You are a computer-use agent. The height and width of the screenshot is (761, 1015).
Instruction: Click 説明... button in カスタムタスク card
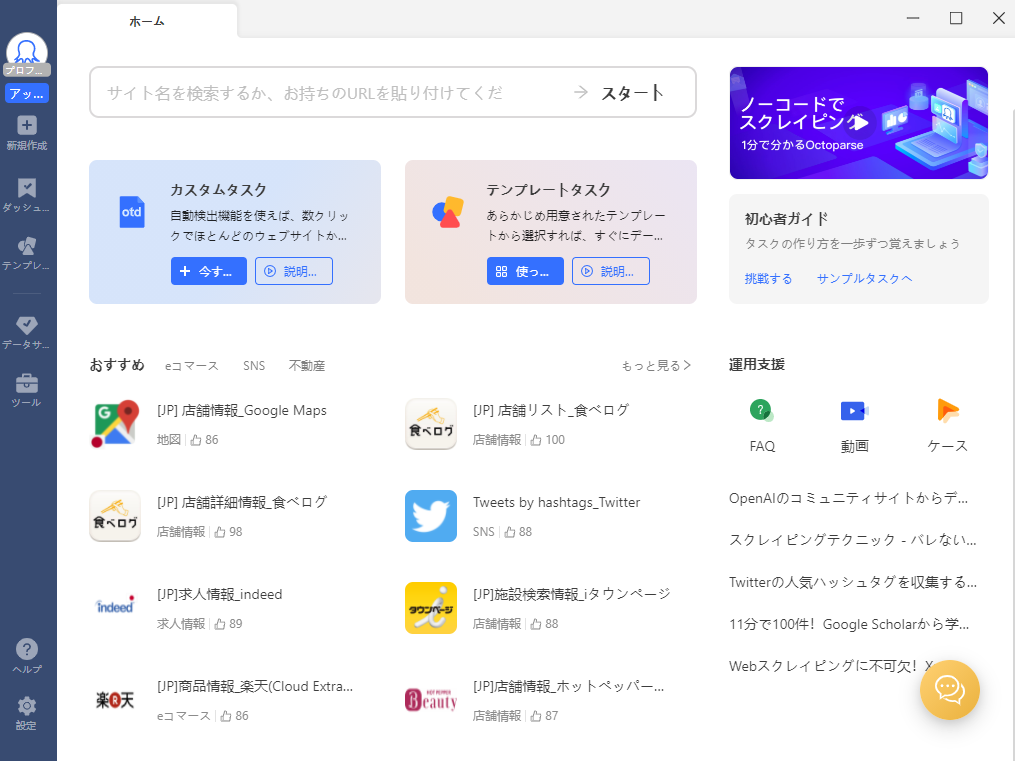[294, 271]
